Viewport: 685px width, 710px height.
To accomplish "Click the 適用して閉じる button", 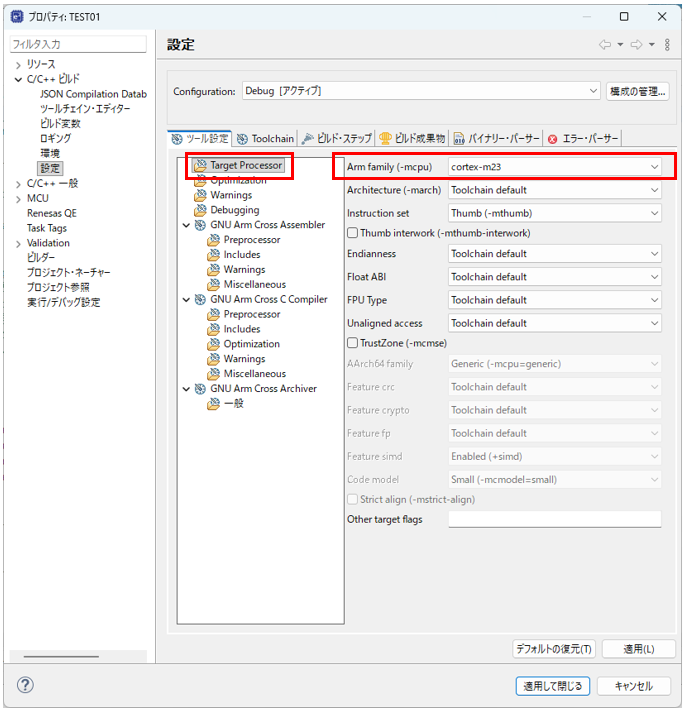I will tap(551, 686).
